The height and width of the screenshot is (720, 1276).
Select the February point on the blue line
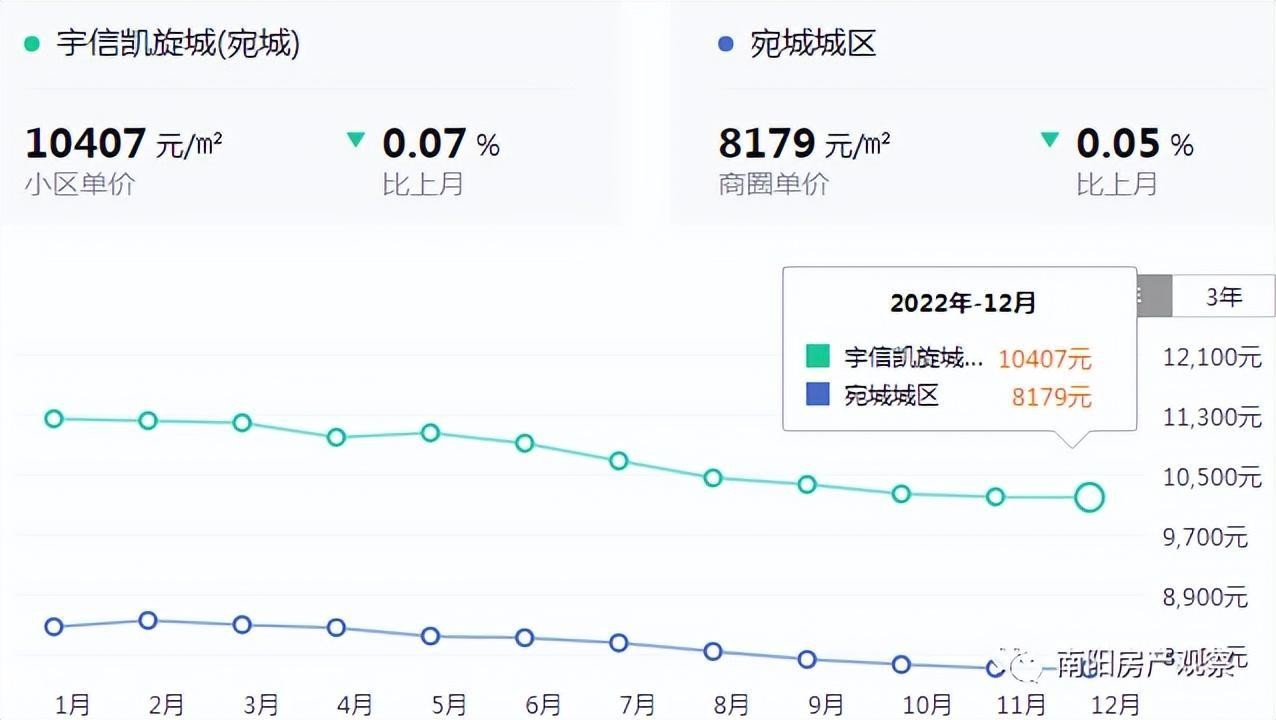148,620
